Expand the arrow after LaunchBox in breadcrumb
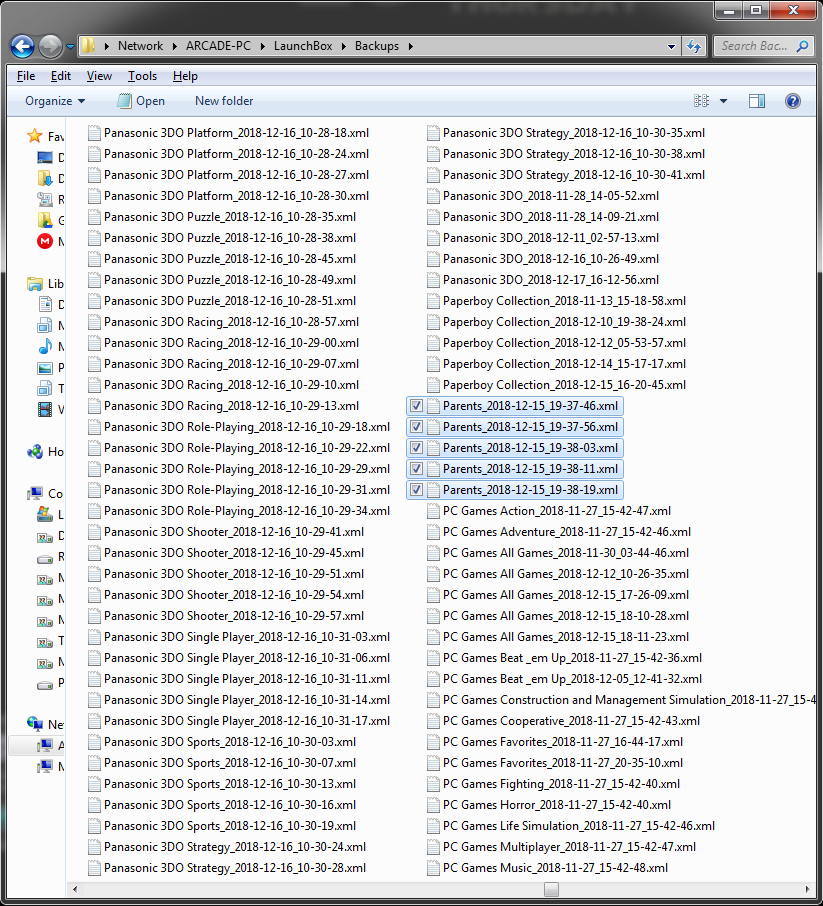This screenshot has width=823, height=906. tap(344, 46)
